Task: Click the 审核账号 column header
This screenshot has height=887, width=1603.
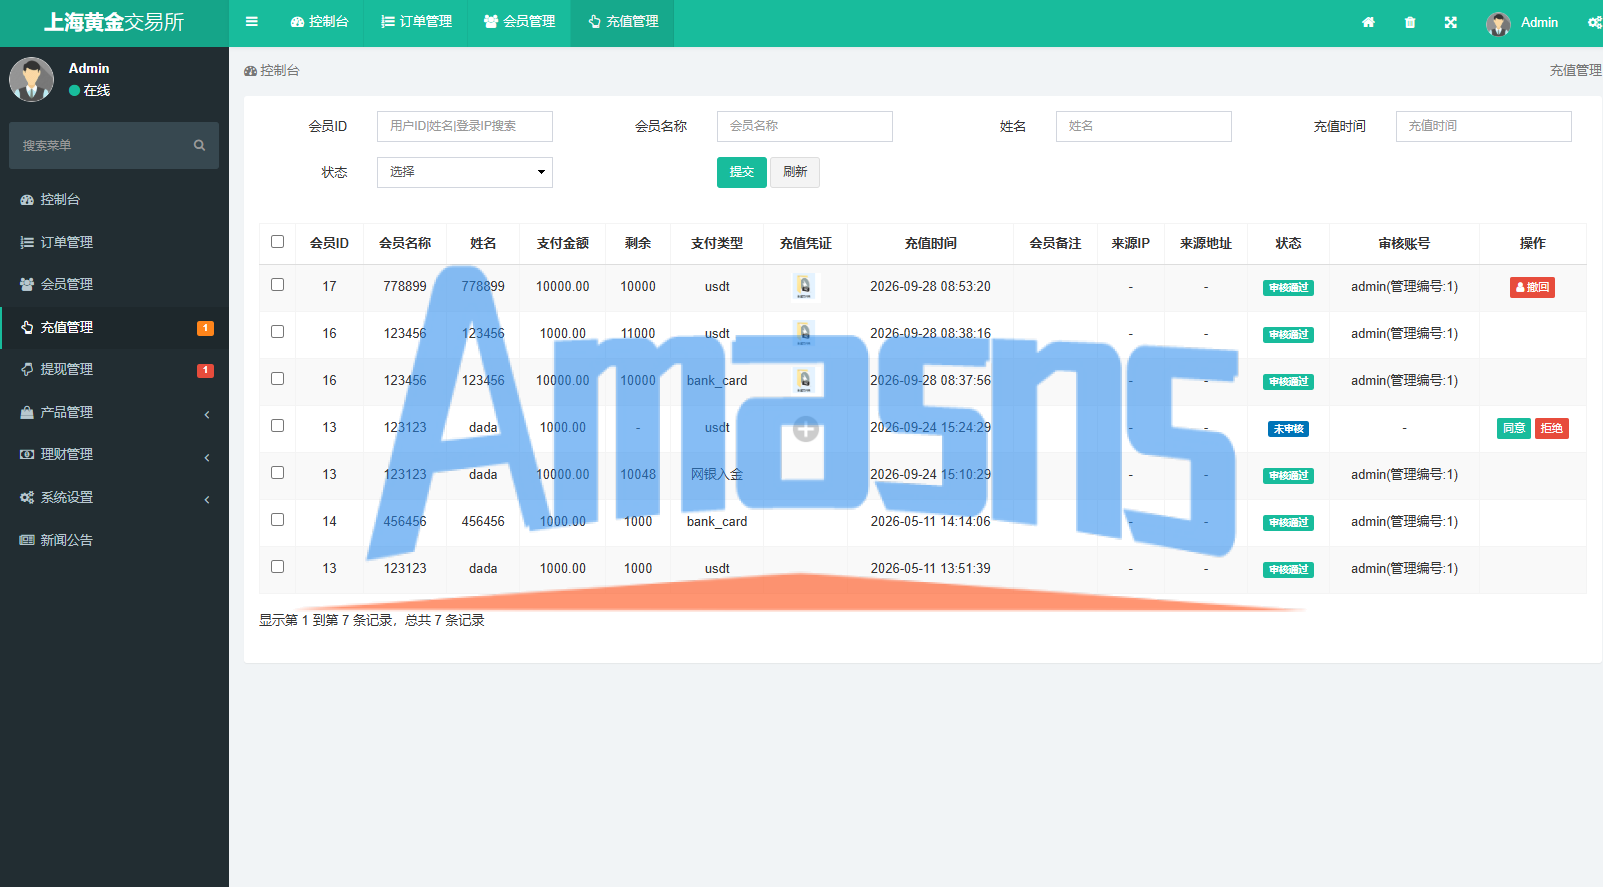Action: (x=1404, y=243)
